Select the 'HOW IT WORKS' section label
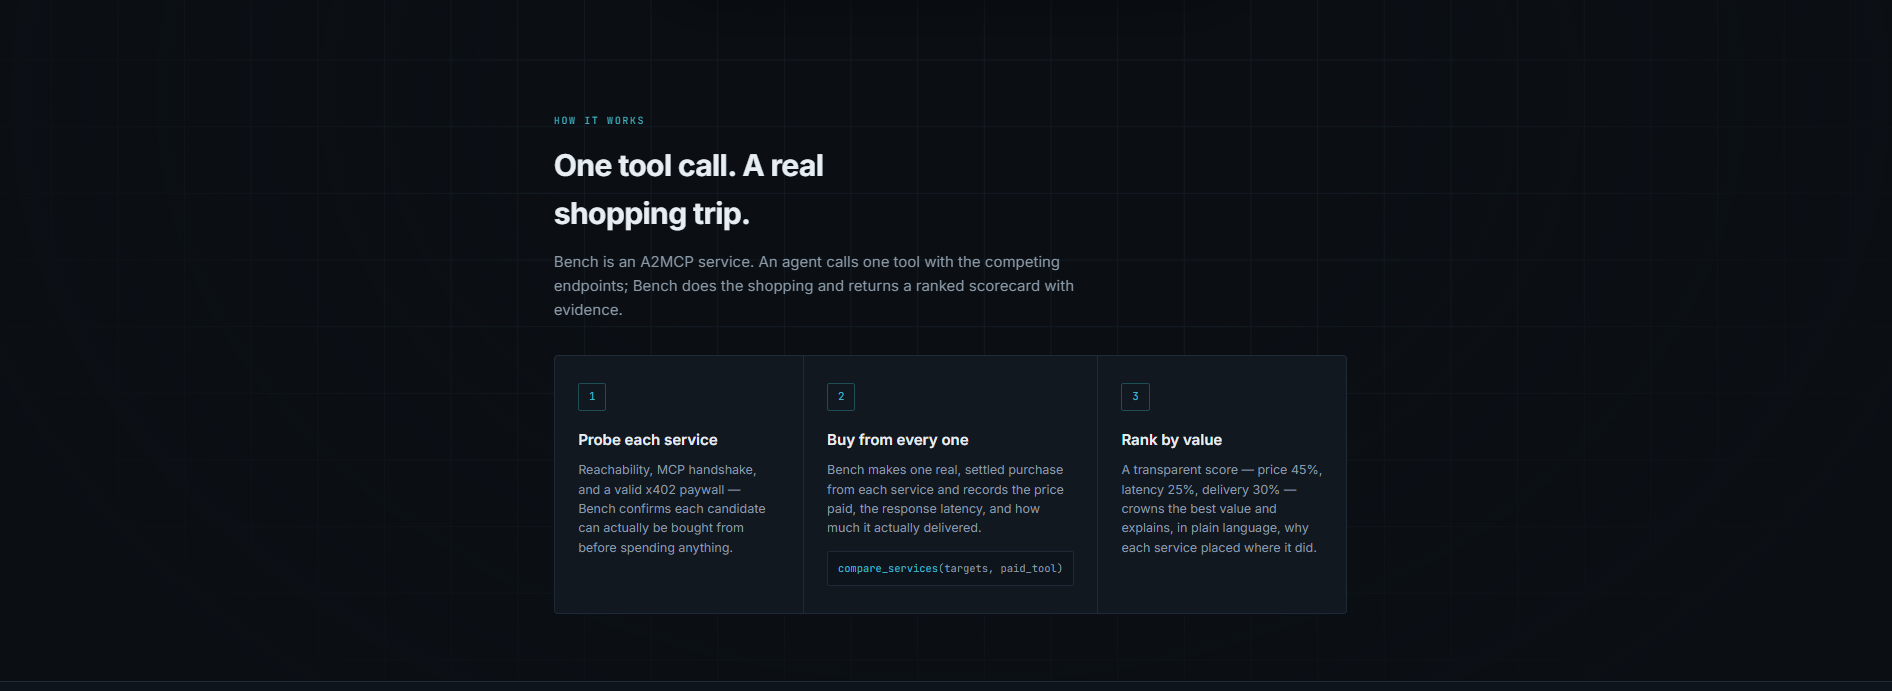The width and height of the screenshot is (1892, 691). [599, 121]
